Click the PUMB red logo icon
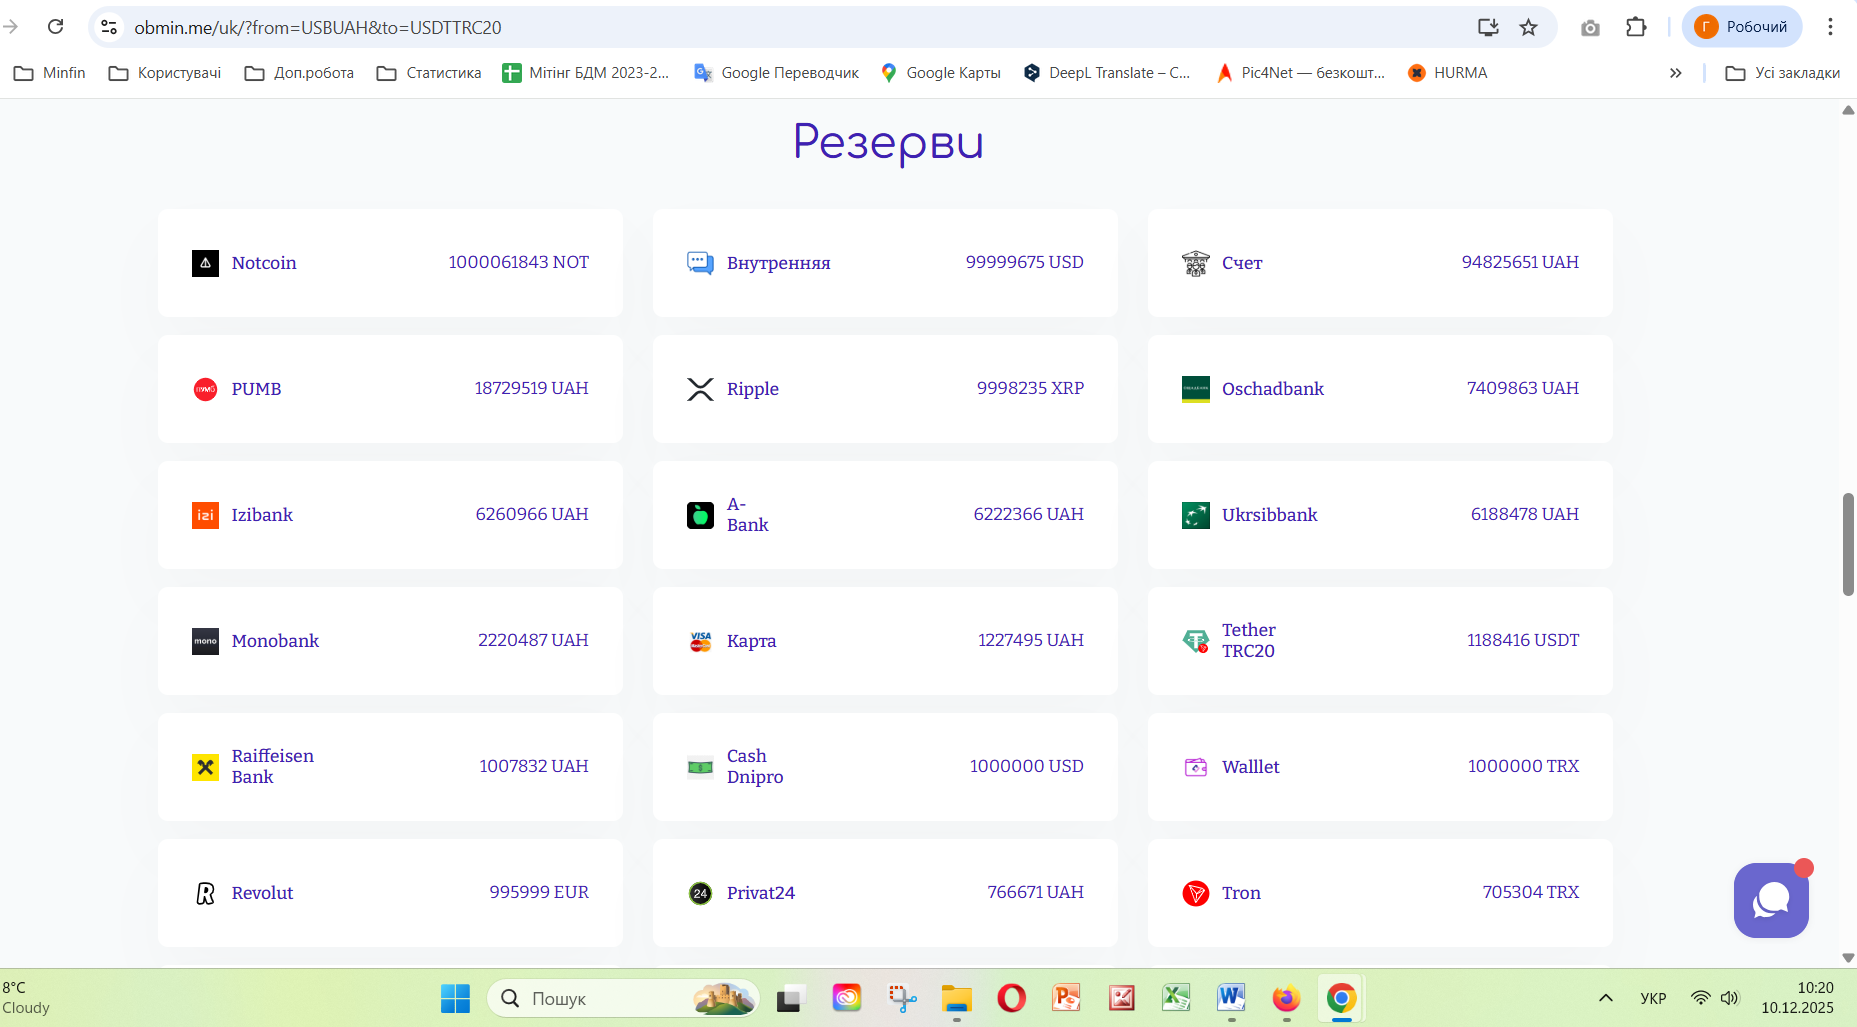The width and height of the screenshot is (1857, 1027). (205, 389)
